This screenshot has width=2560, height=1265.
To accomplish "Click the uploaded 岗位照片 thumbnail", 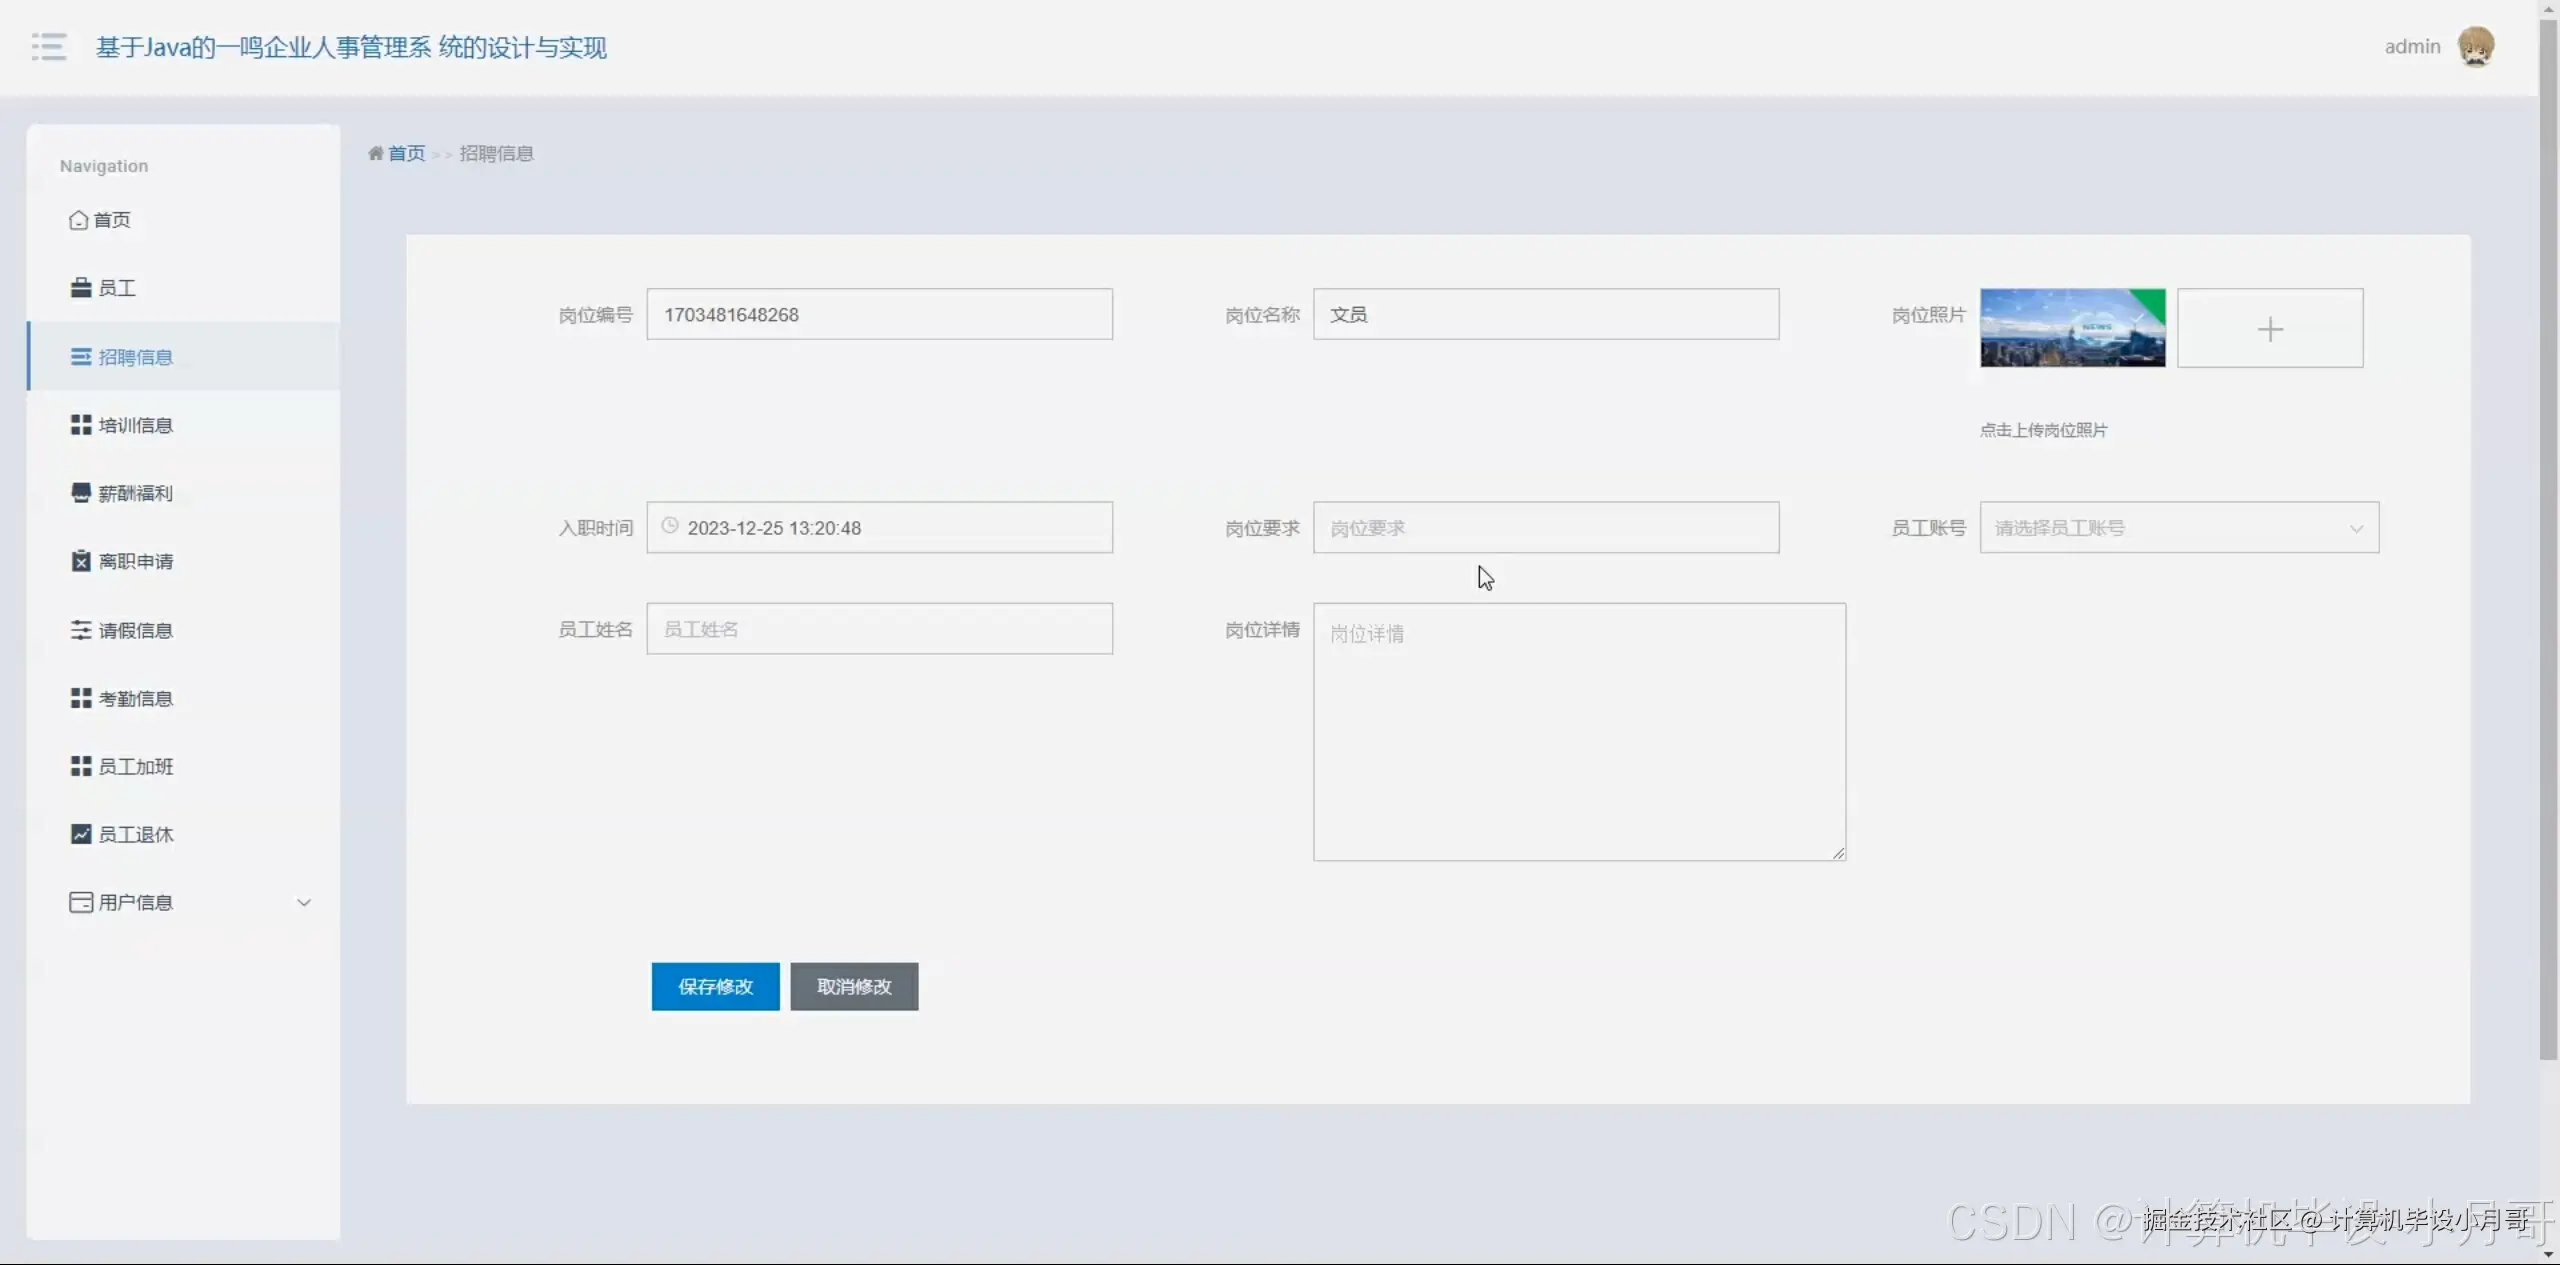I will (x=2072, y=328).
